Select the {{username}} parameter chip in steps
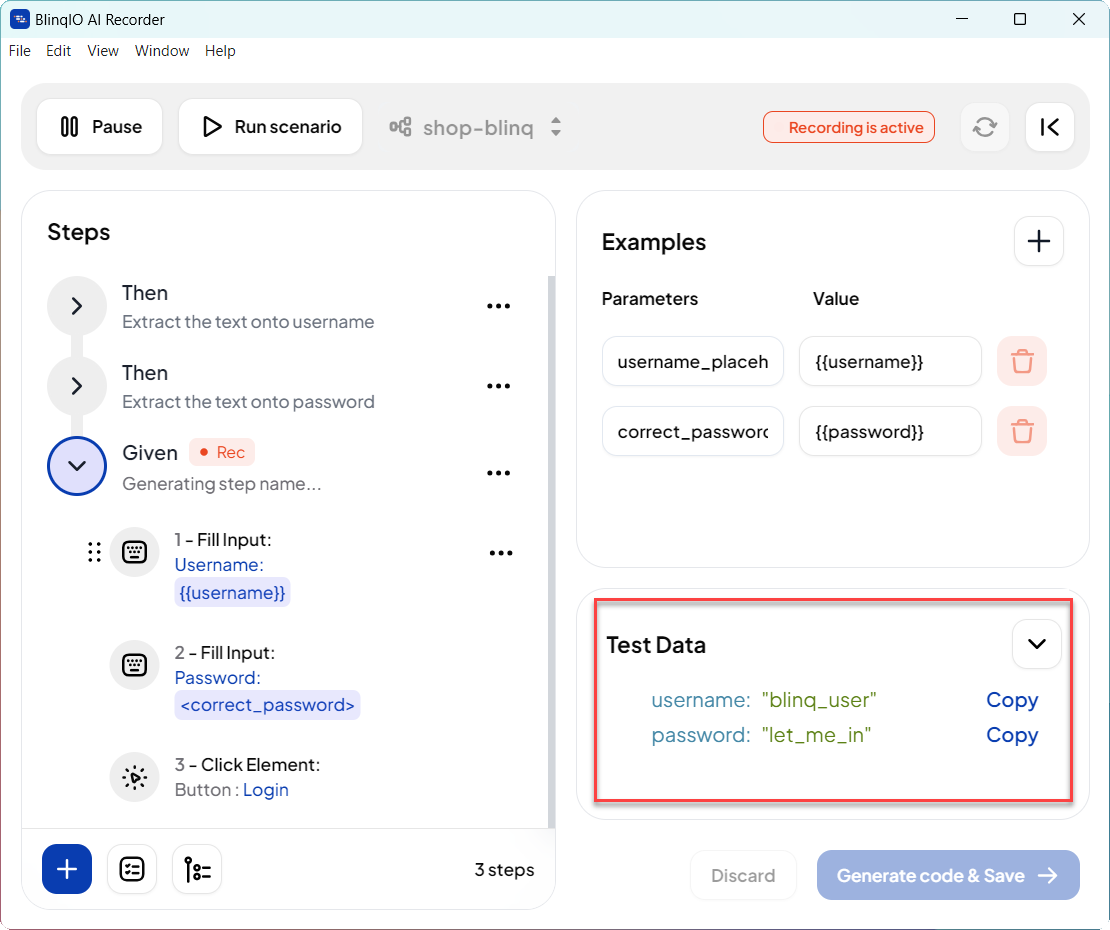Screen dimensions: 1110x930 232,593
